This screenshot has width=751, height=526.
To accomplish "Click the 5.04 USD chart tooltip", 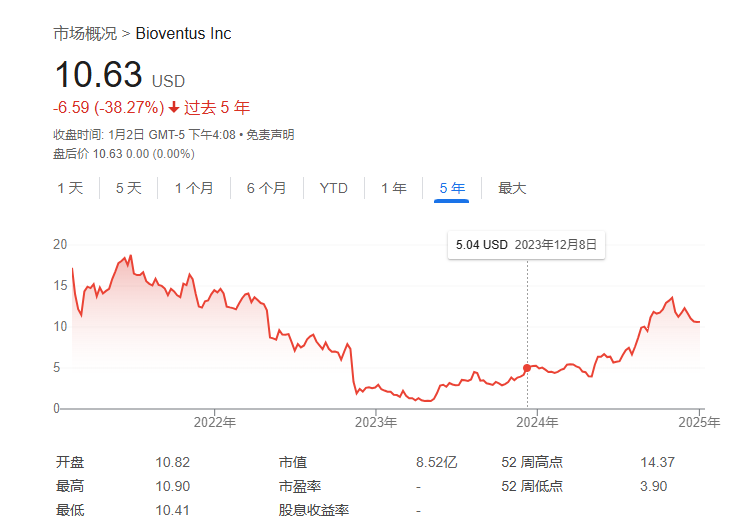I will click(526, 245).
